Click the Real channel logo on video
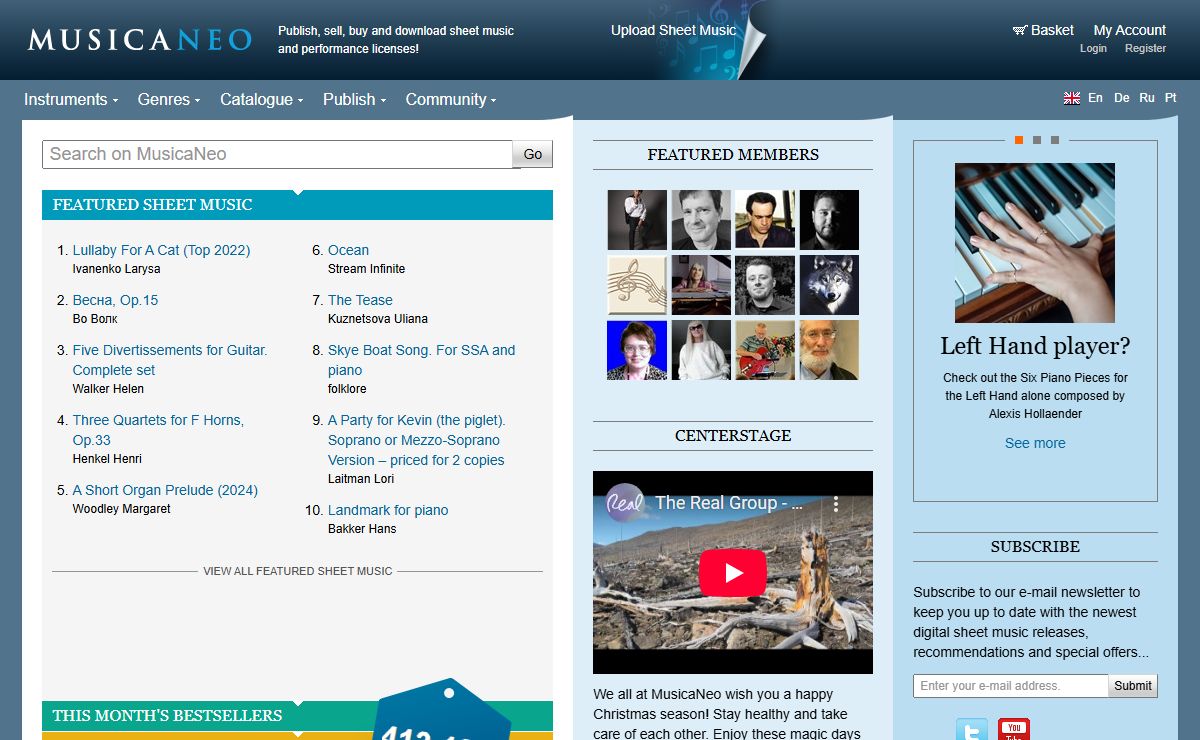Viewport: 1200px width, 740px height. (625, 502)
